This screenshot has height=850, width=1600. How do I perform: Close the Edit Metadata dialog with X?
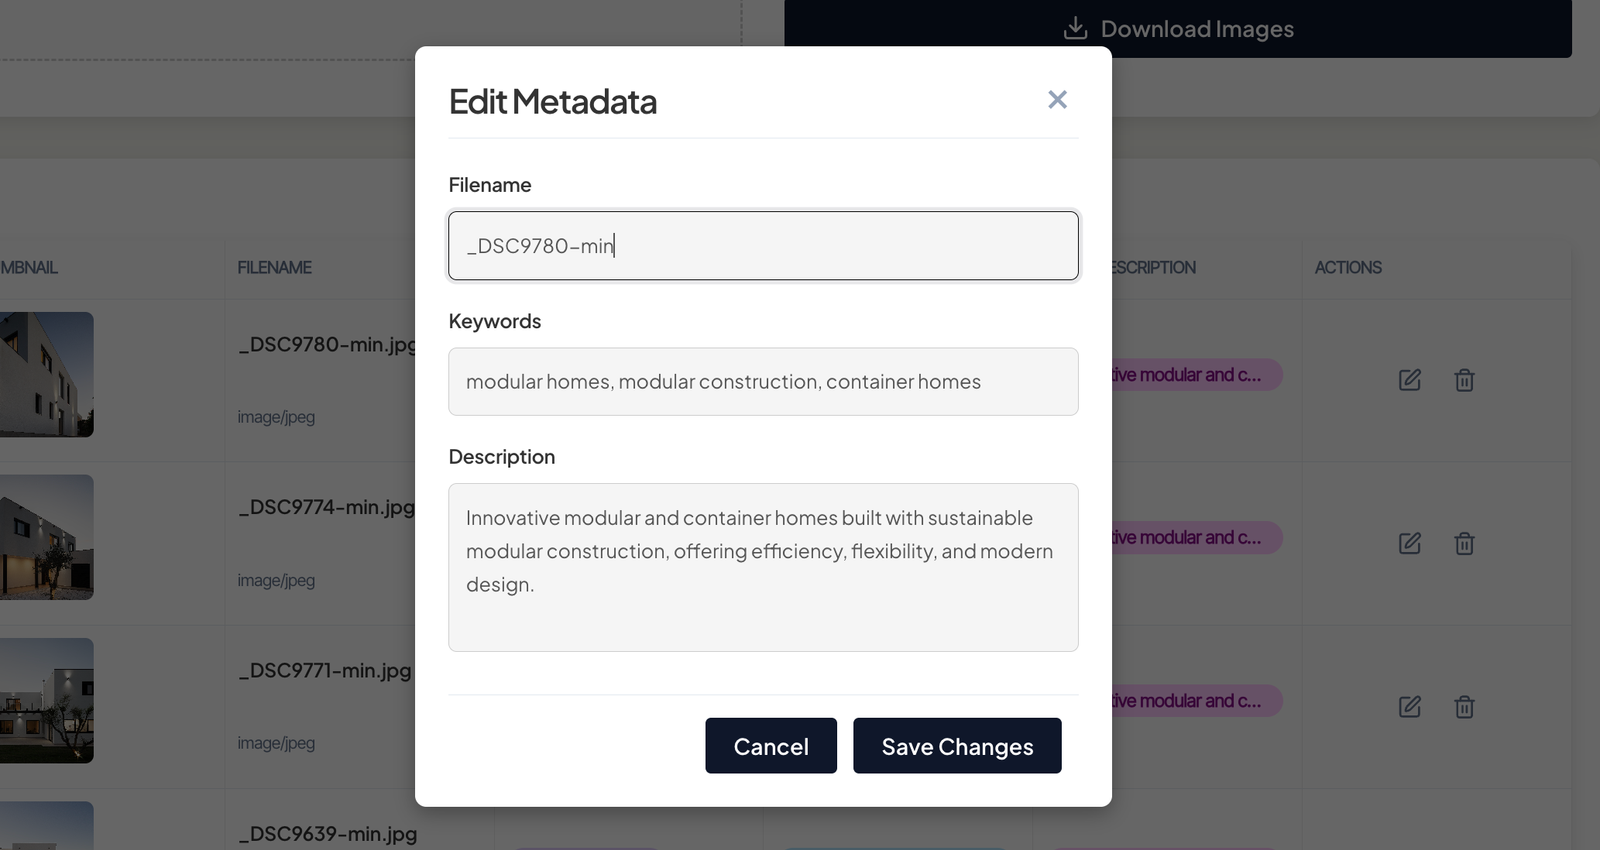point(1057,100)
